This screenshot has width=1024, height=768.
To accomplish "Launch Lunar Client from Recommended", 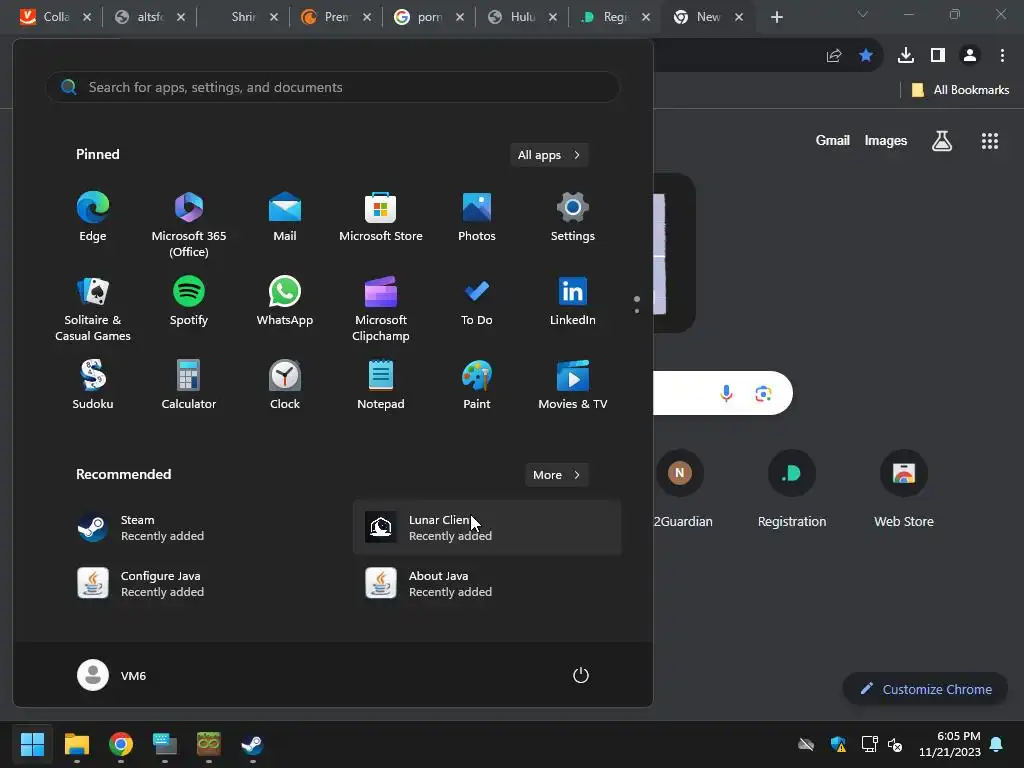I will pos(487,528).
